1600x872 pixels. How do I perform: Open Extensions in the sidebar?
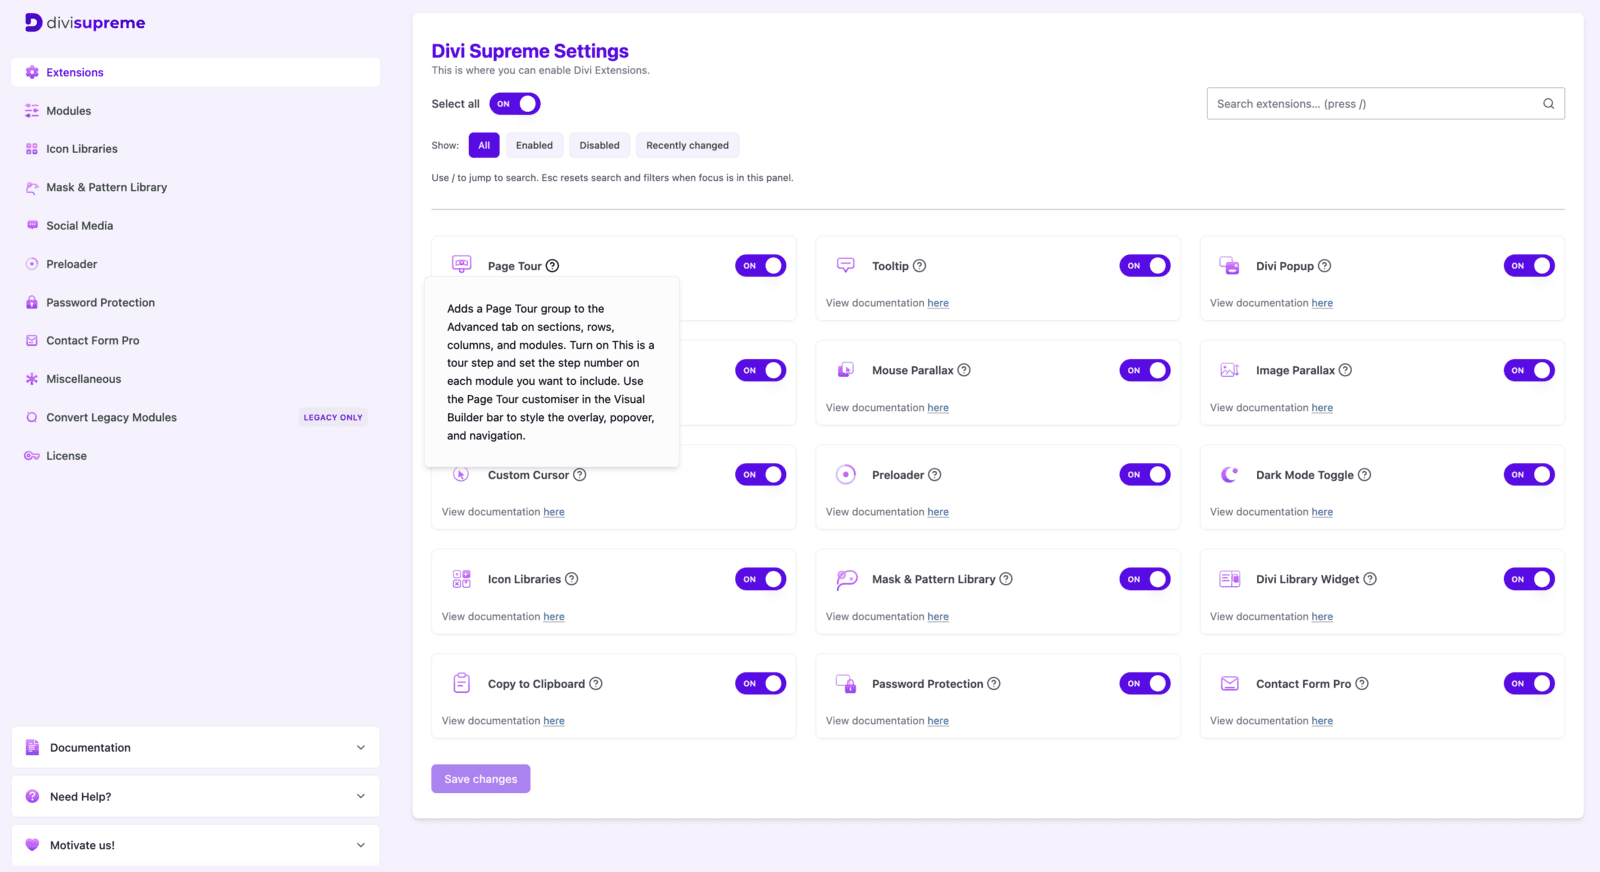pos(196,72)
